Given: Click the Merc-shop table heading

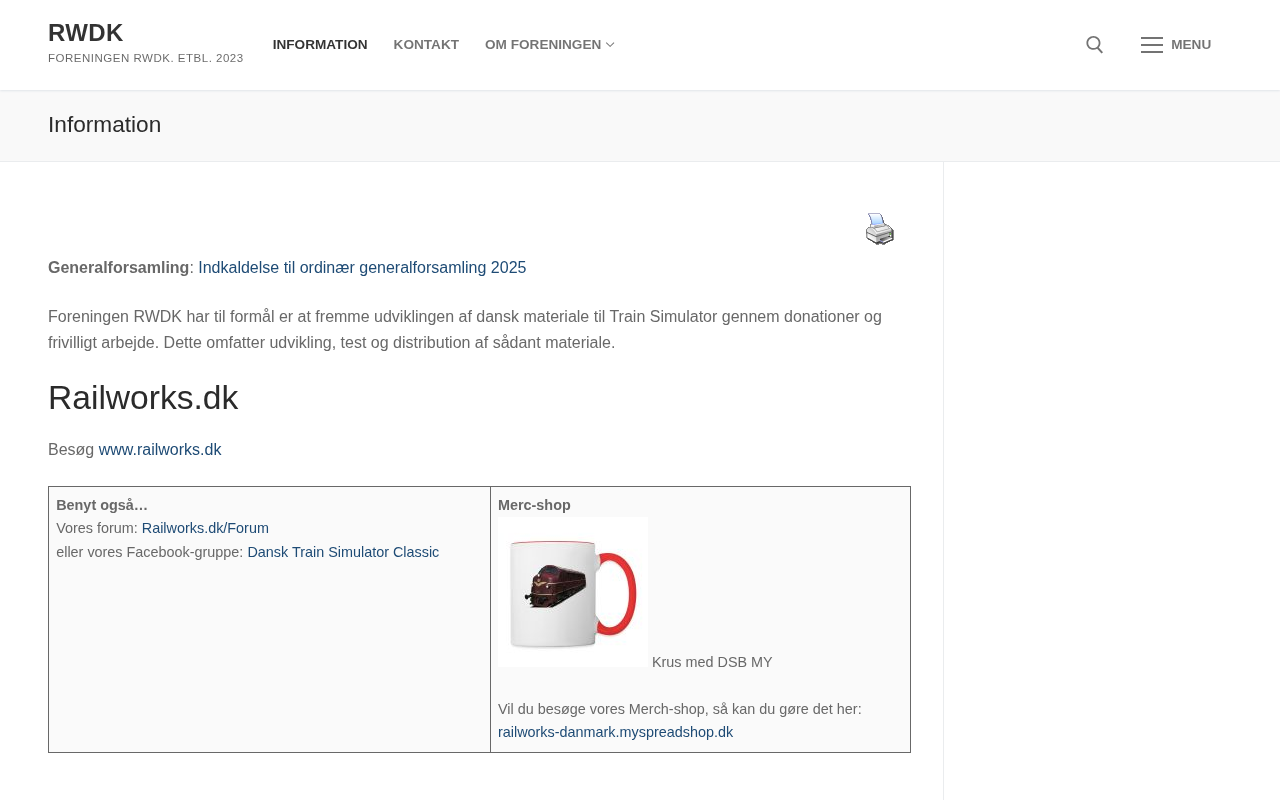Looking at the screenshot, I should (x=534, y=505).
